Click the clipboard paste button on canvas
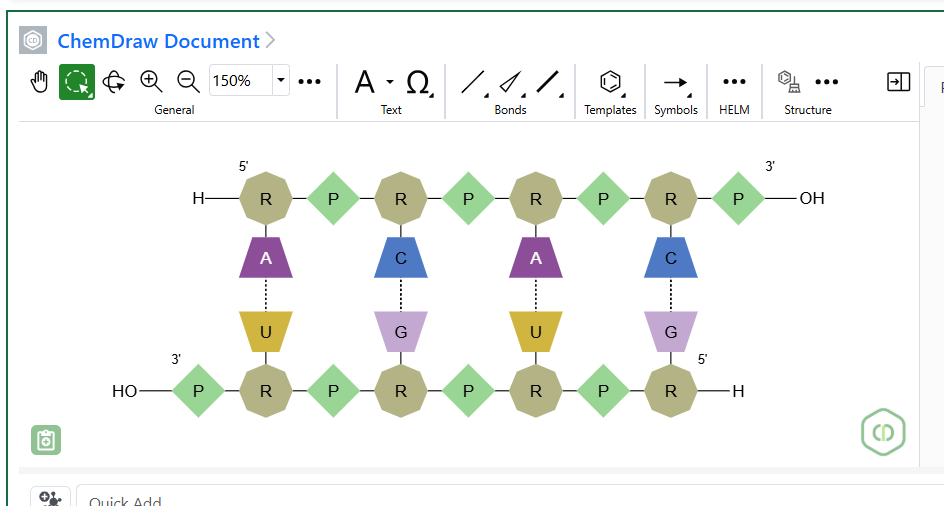944x506 pixels. point(46,440)
